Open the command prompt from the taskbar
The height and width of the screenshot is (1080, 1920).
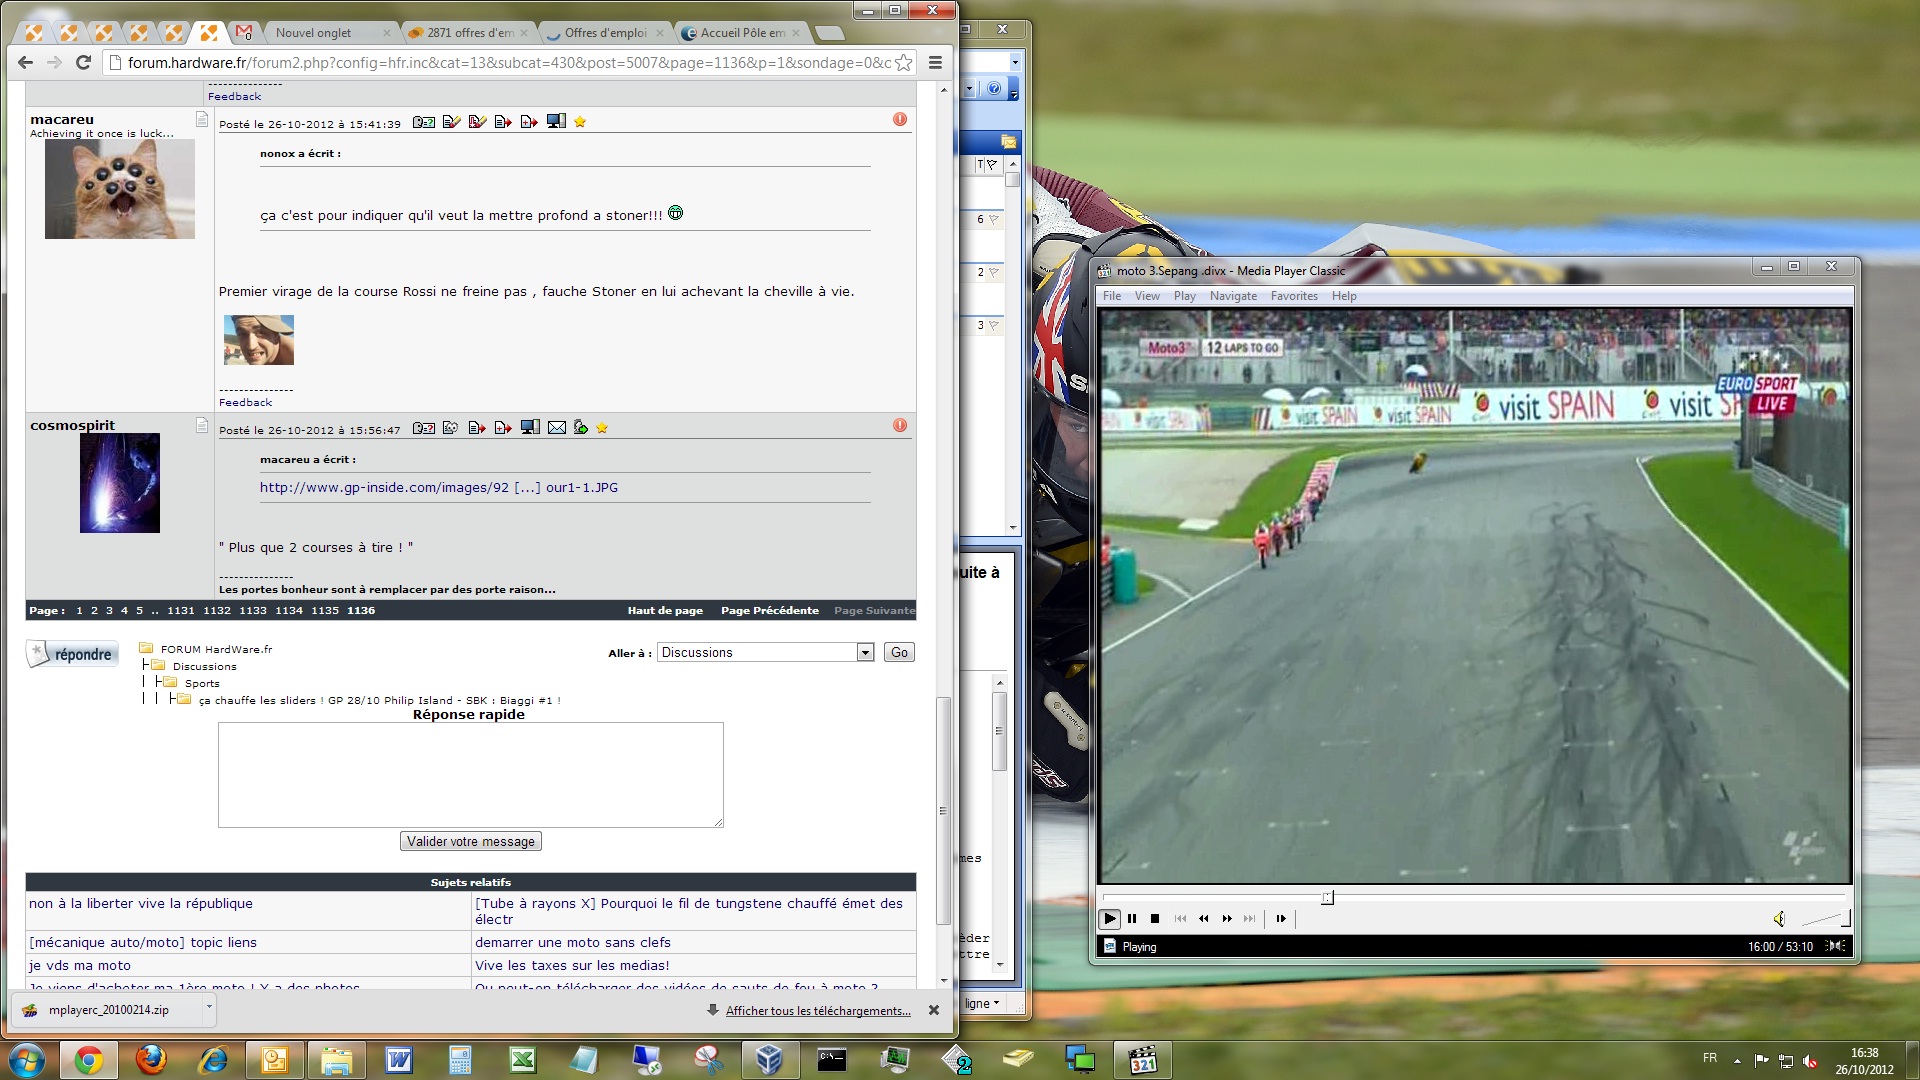click(831, 1059)
